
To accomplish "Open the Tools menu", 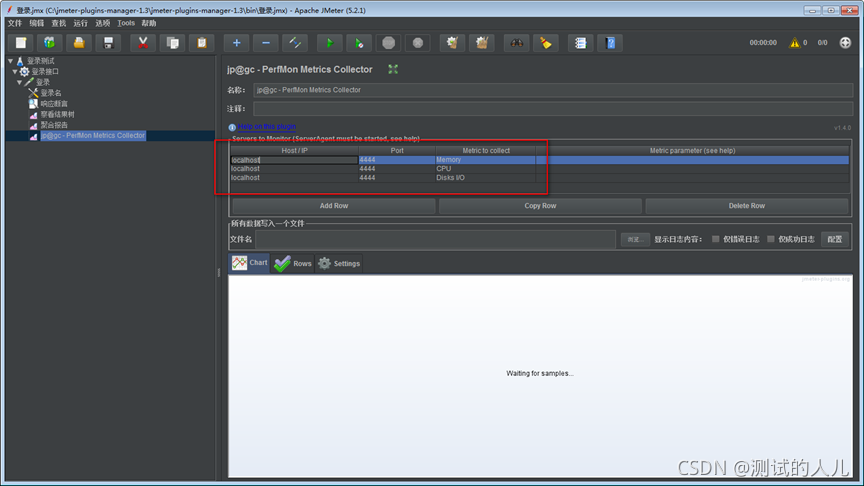I will coord(126,23).
